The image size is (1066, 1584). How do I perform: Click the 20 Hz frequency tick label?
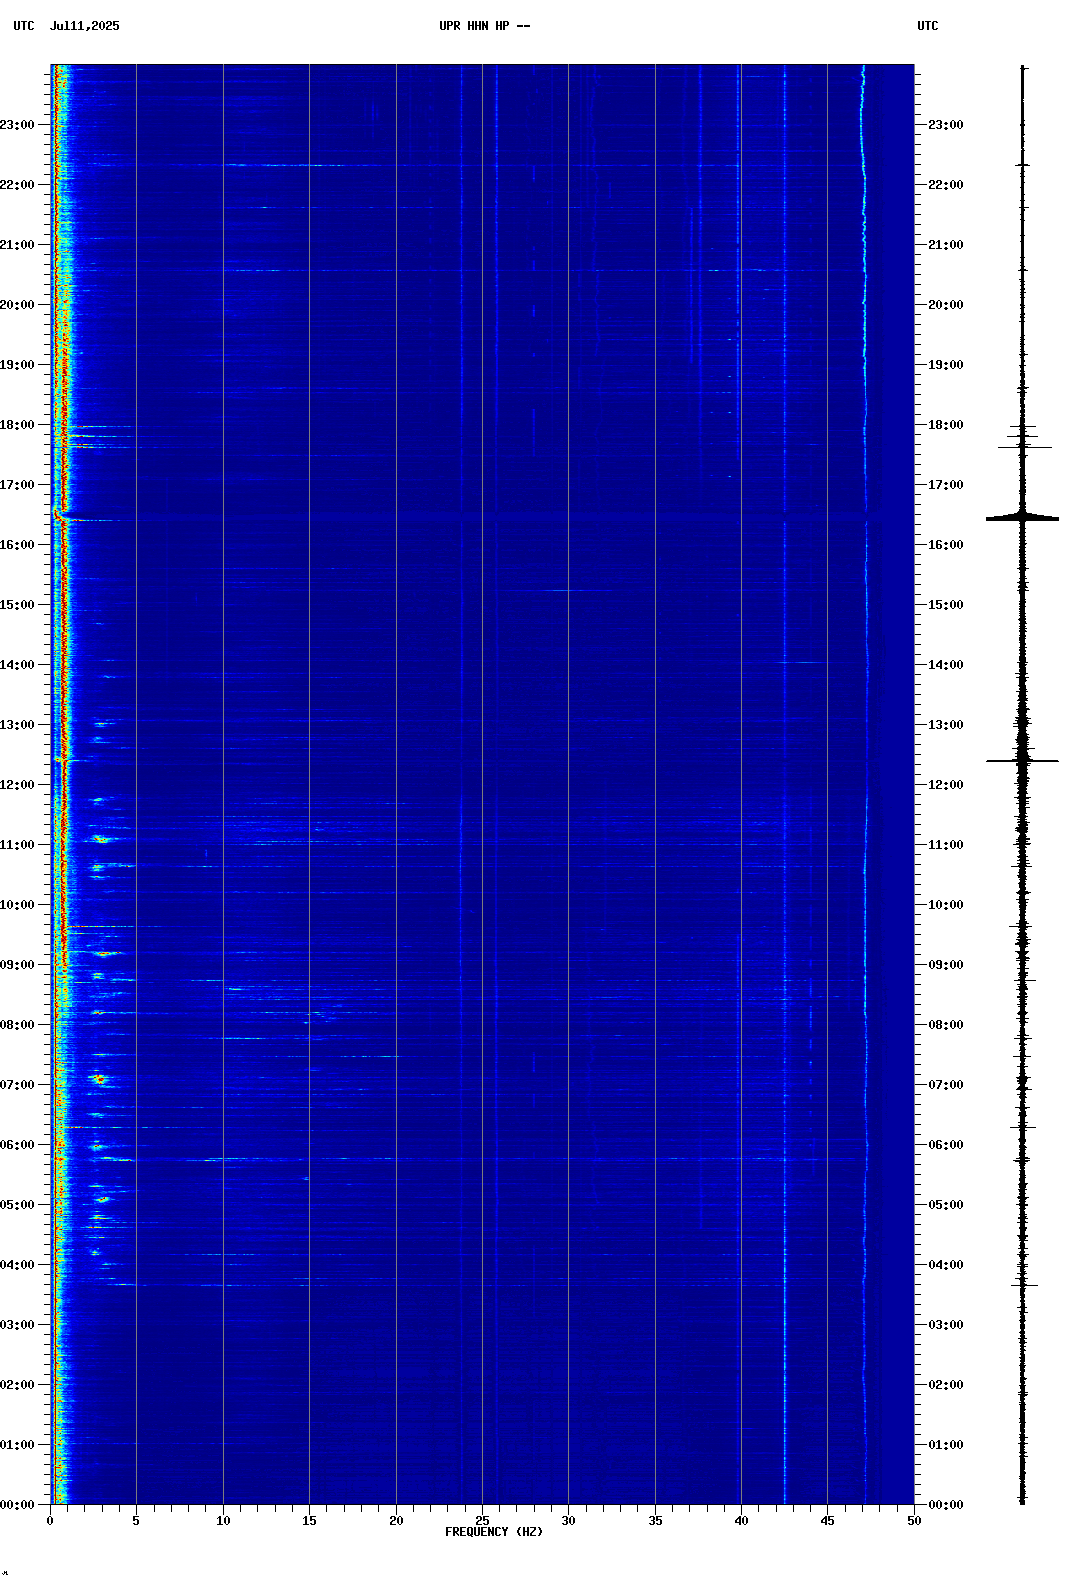[396, 1521]
